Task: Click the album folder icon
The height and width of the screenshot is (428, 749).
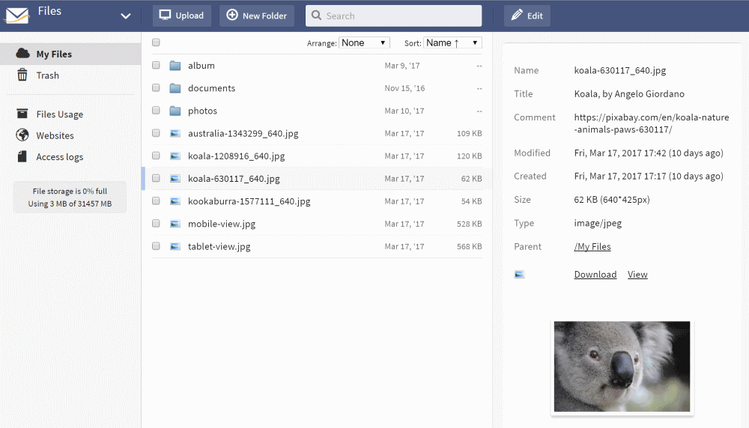Action: [x=175, y=65]
